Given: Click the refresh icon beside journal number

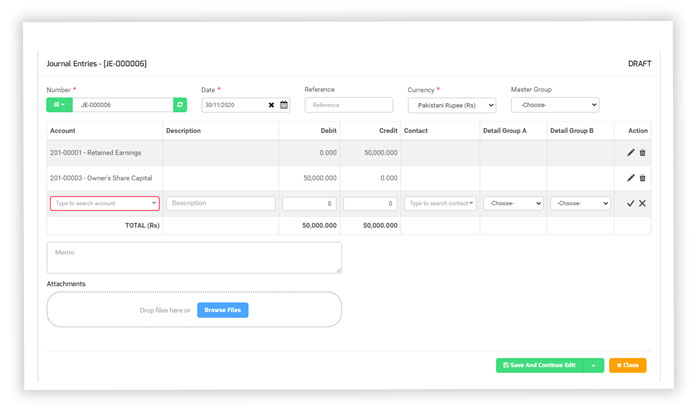Looking at the screenshot, I should 180,104.
